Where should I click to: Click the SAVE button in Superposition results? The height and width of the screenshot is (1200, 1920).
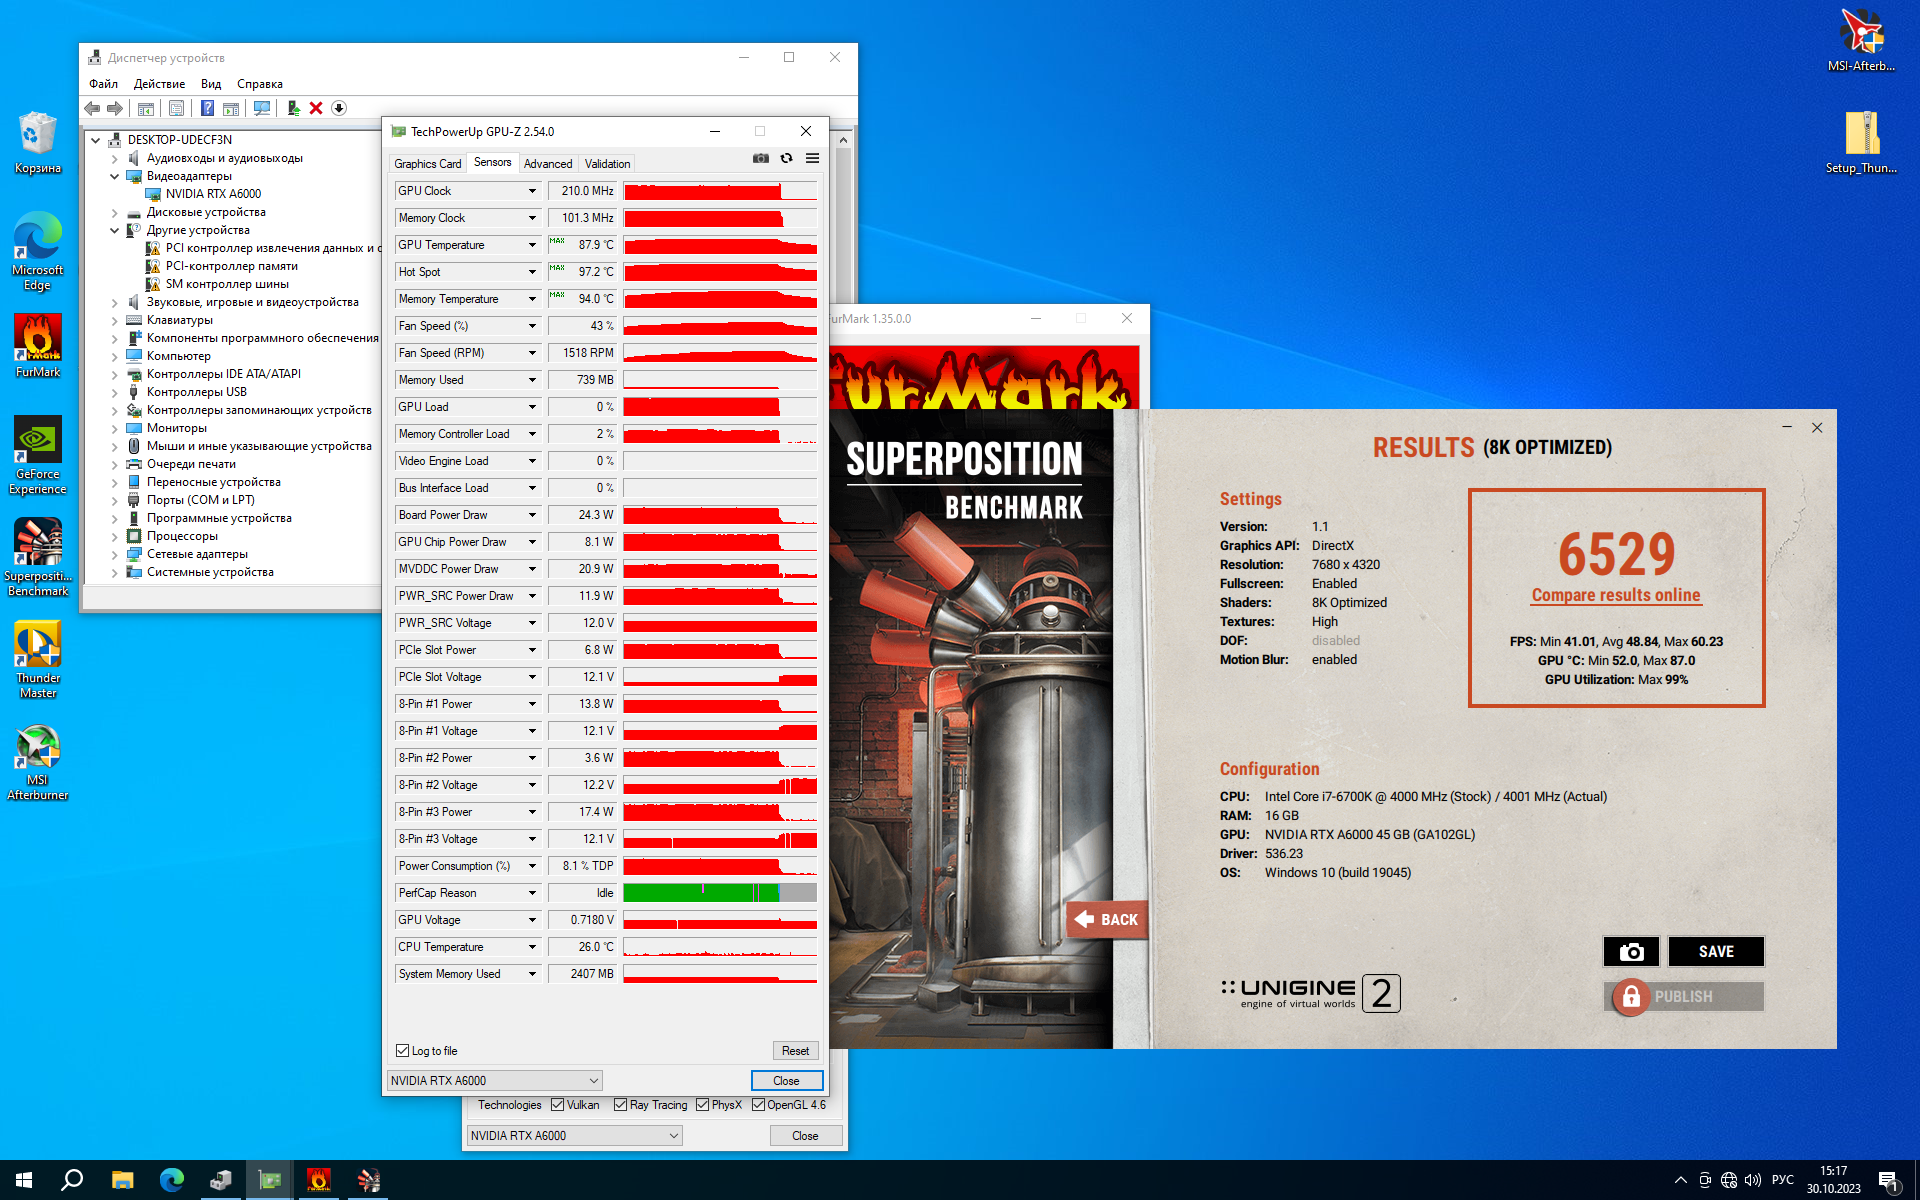tap(1716, 951)
